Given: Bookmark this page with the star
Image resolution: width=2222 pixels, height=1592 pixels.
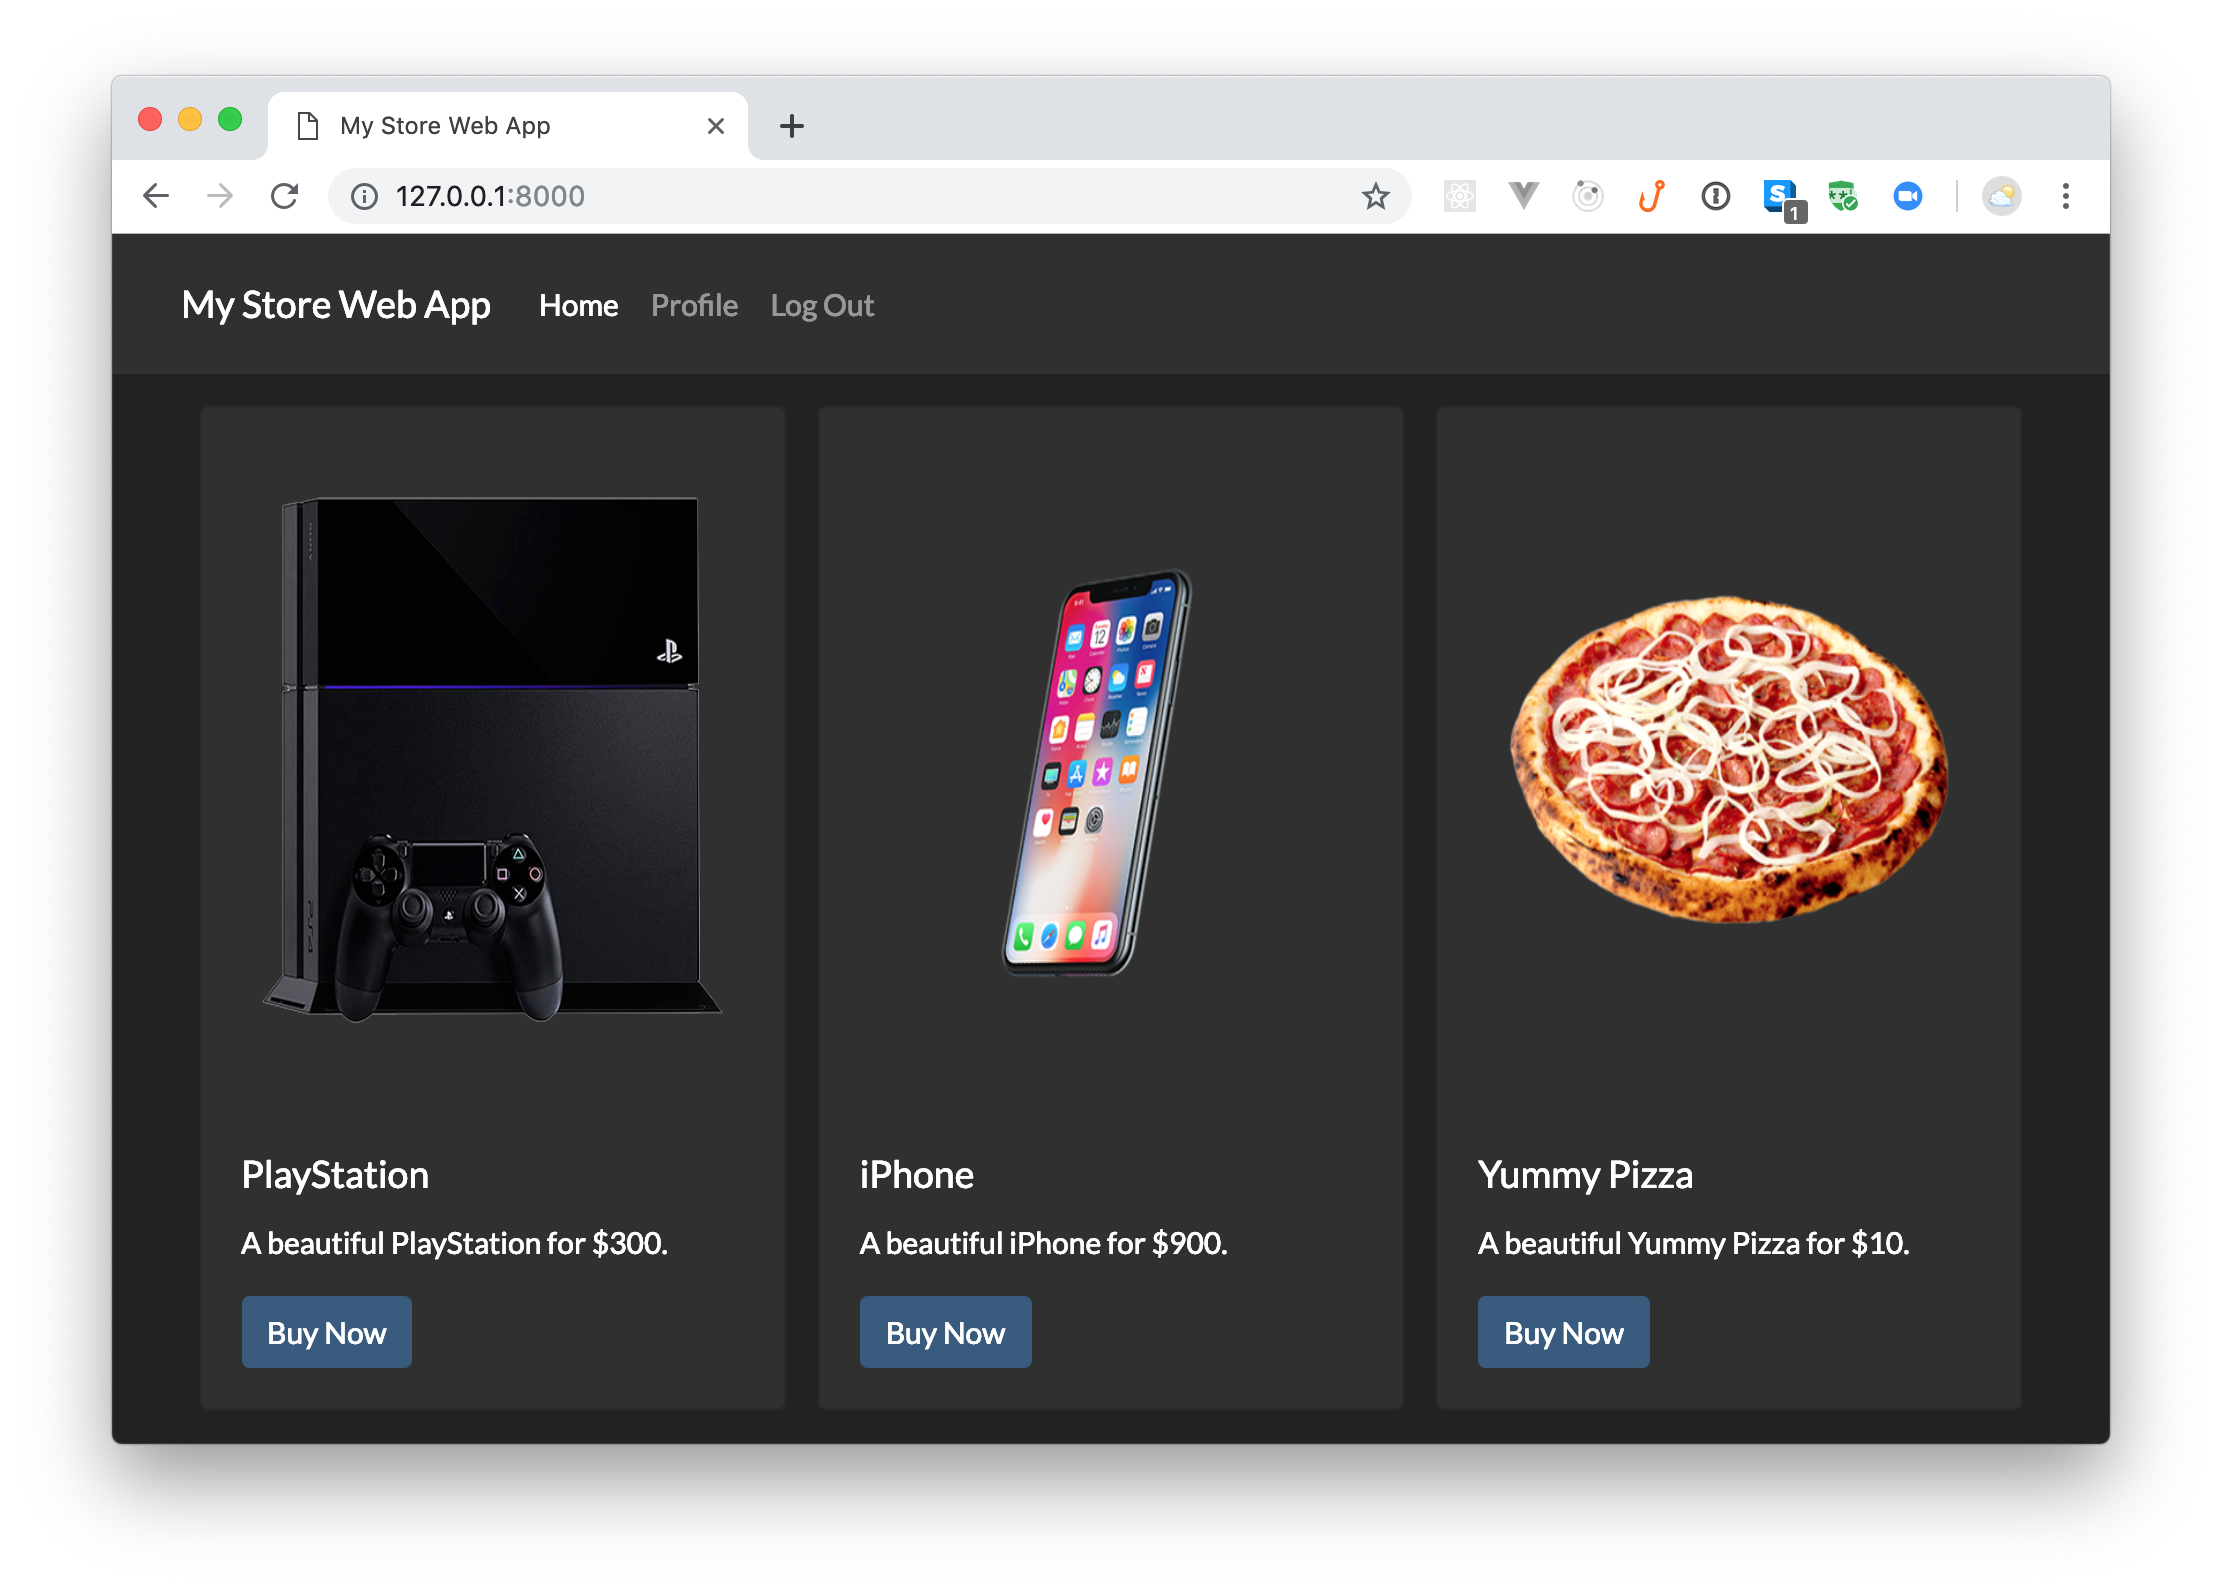Looking at the screenshot, I should point(1375,196).
